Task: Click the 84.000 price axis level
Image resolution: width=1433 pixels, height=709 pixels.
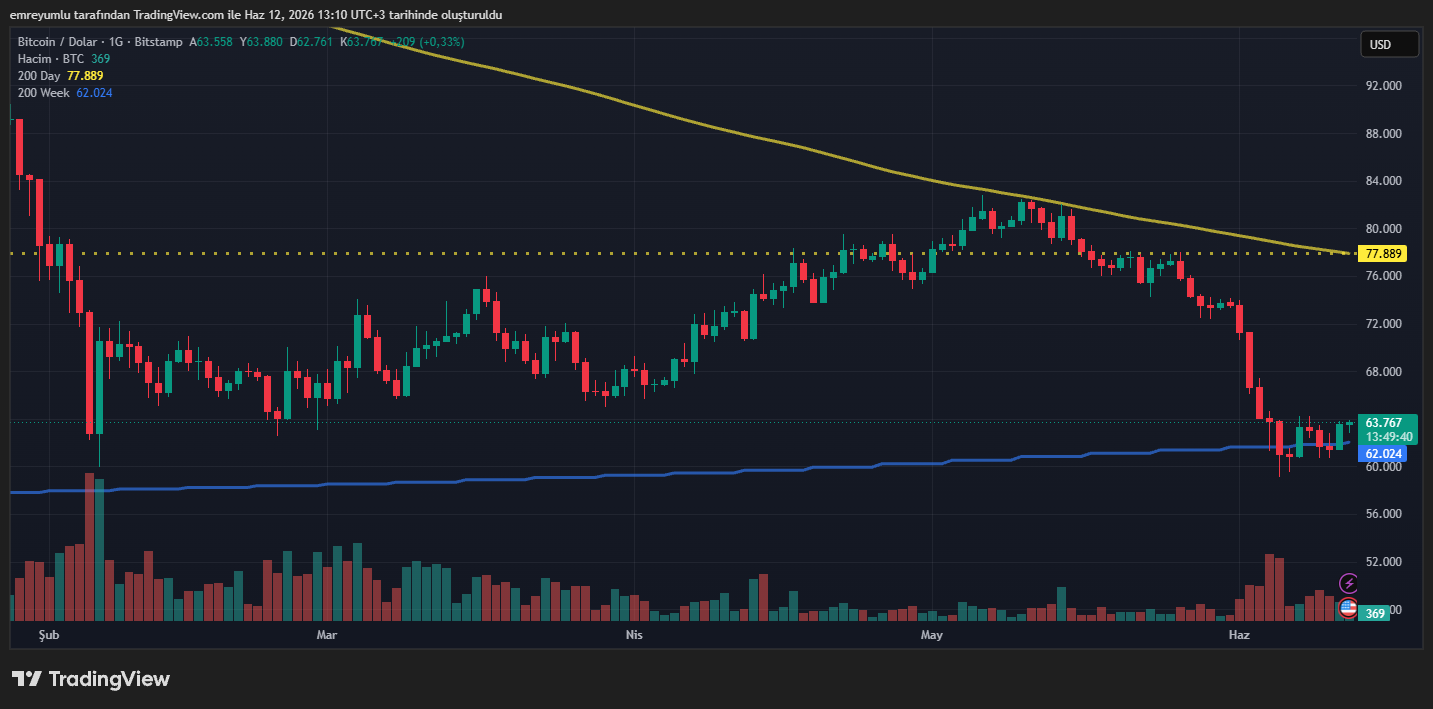Action: point(1384,181)
